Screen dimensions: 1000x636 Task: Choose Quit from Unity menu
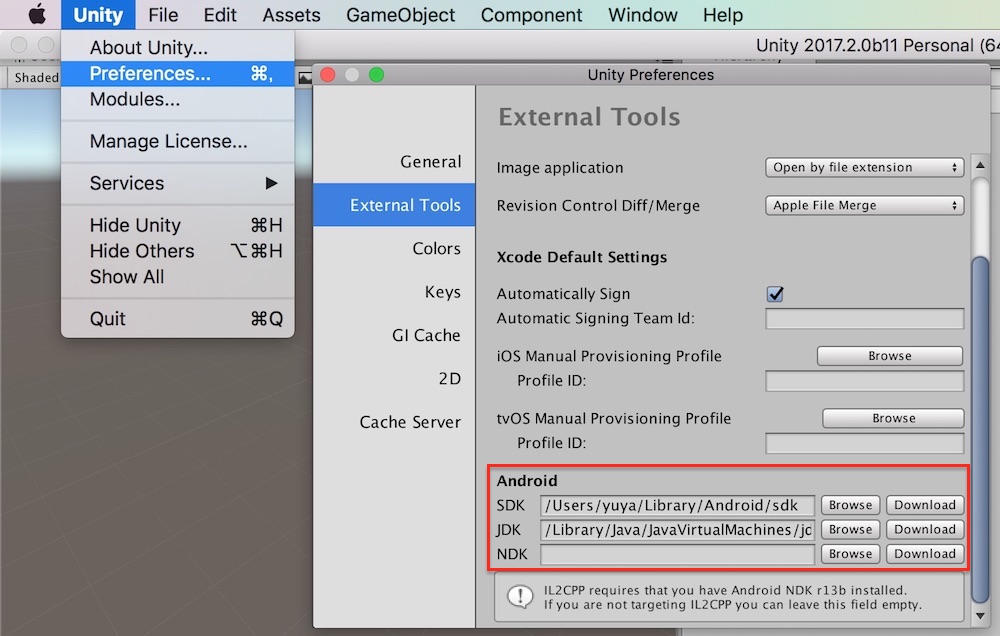tap(178, 318)
